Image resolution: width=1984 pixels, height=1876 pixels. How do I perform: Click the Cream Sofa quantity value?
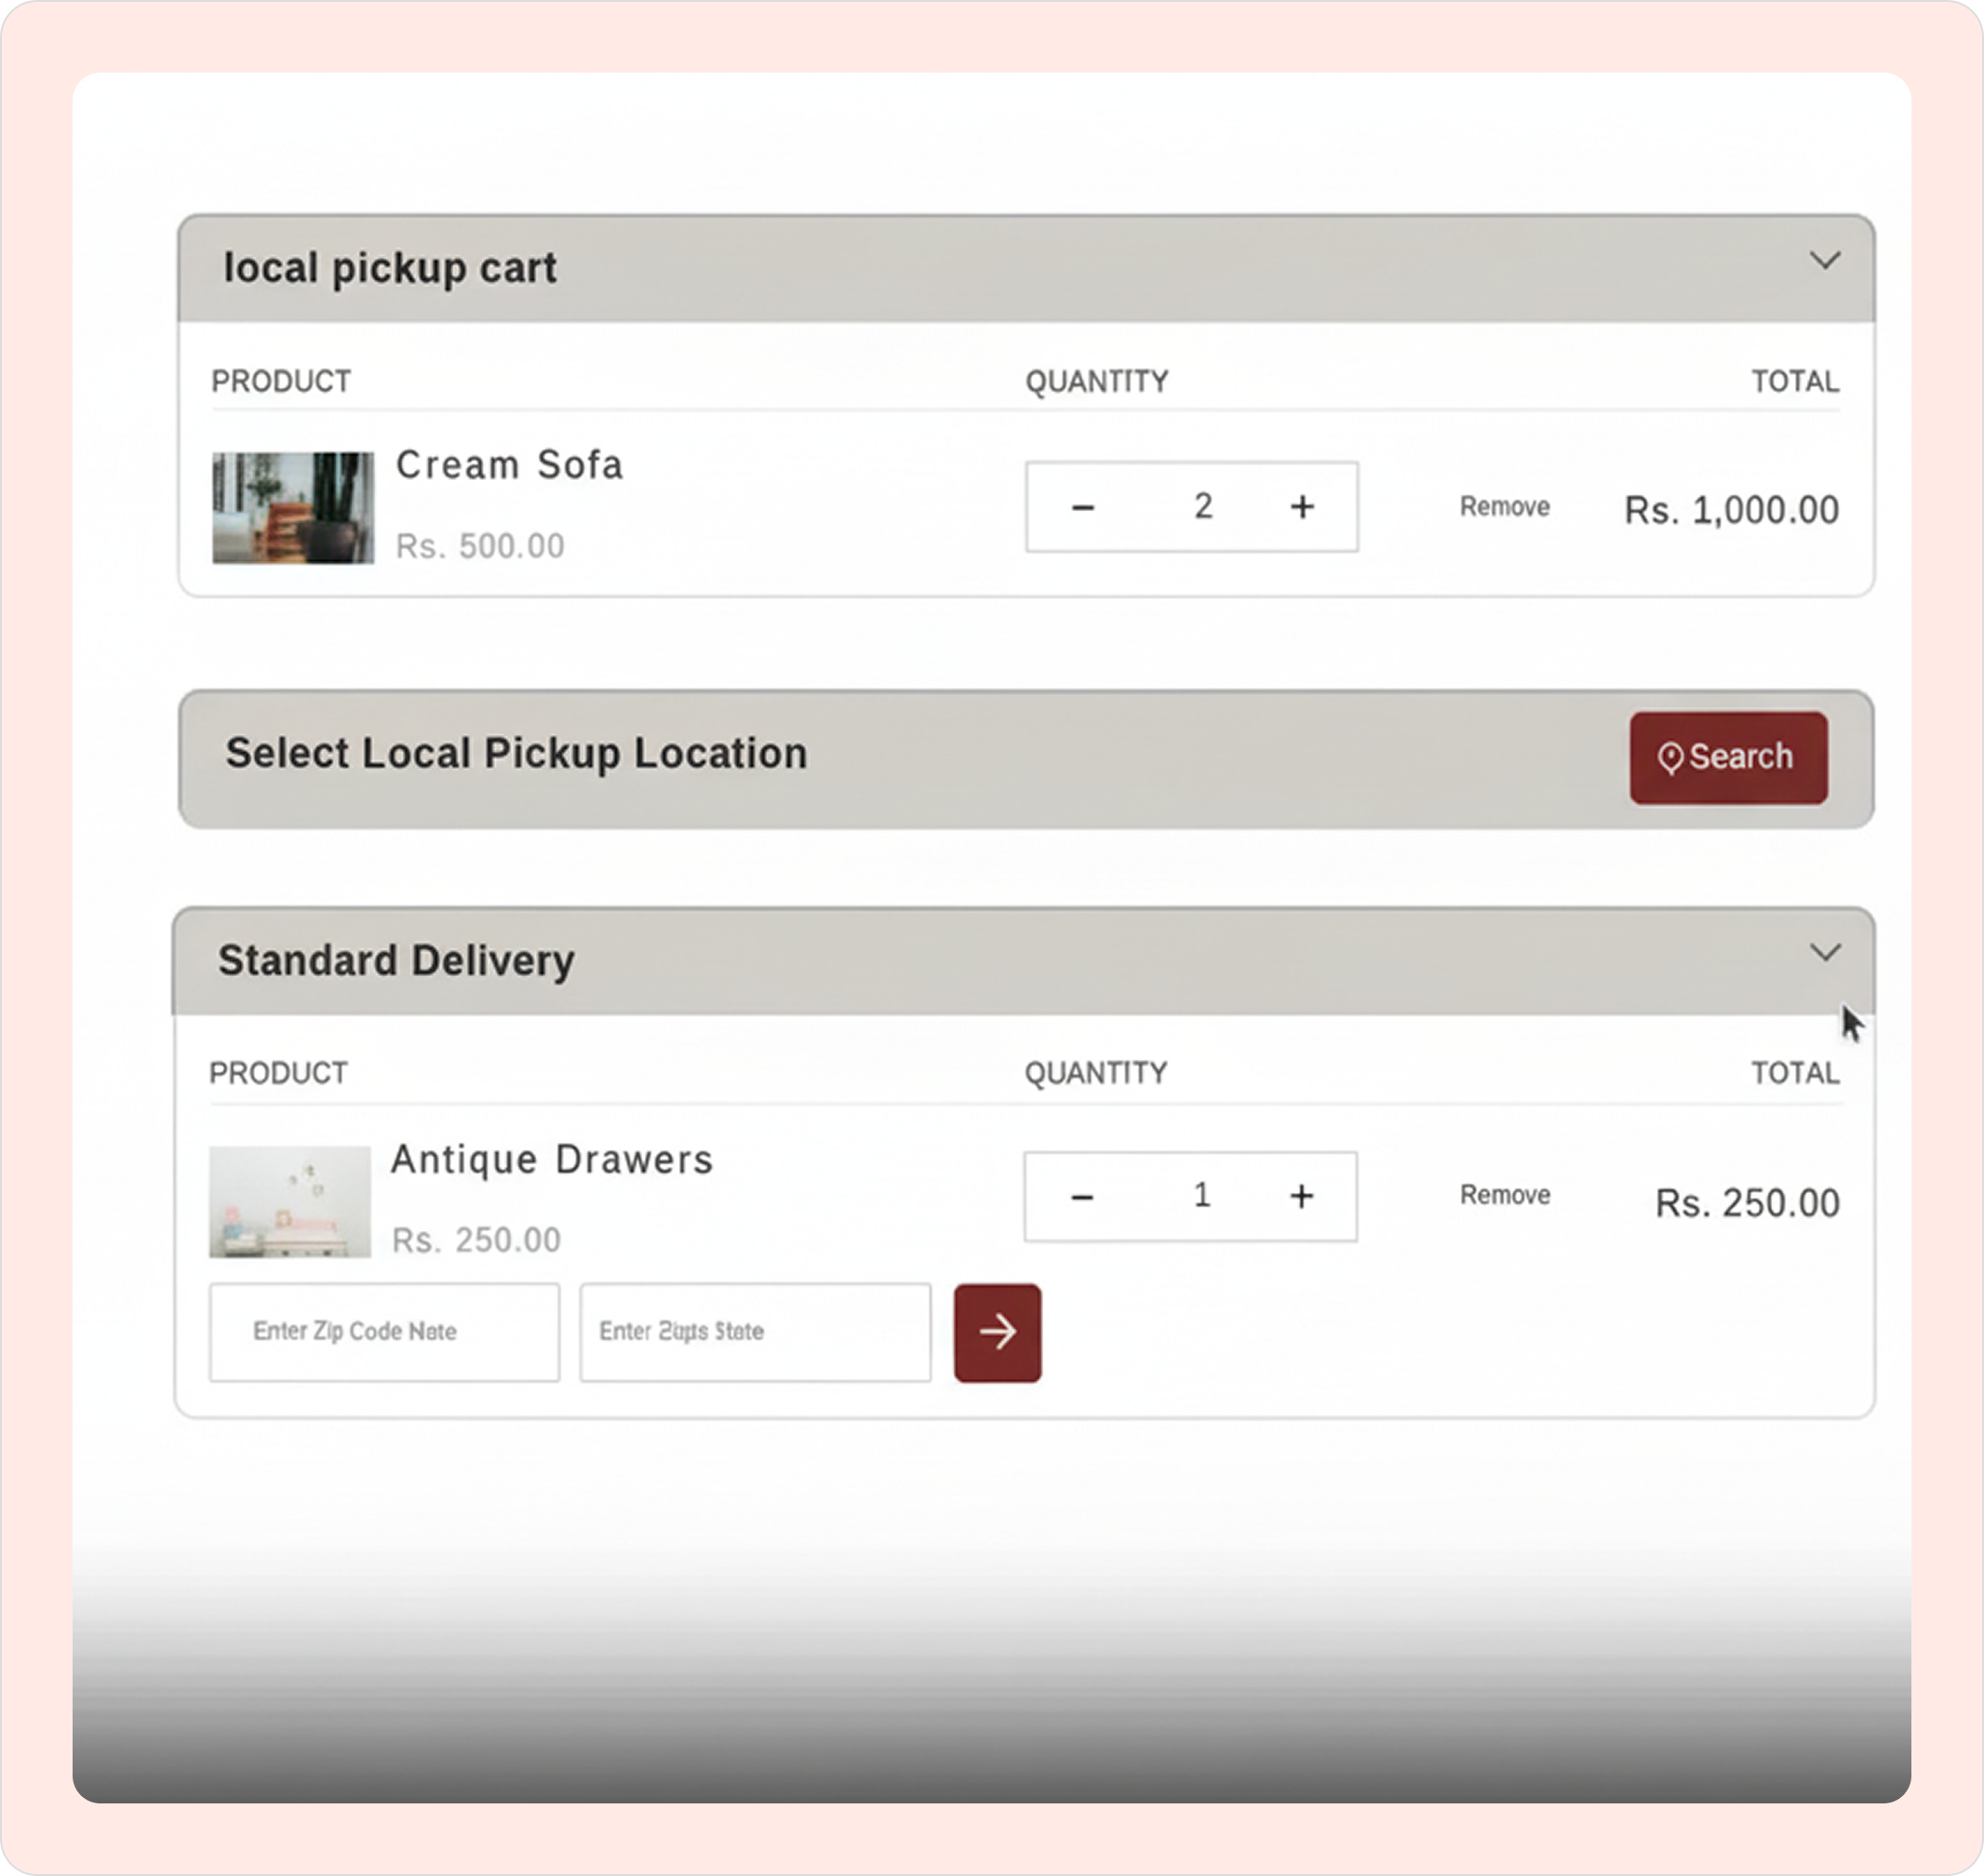pyautogui.click(x=1203, y=507)
